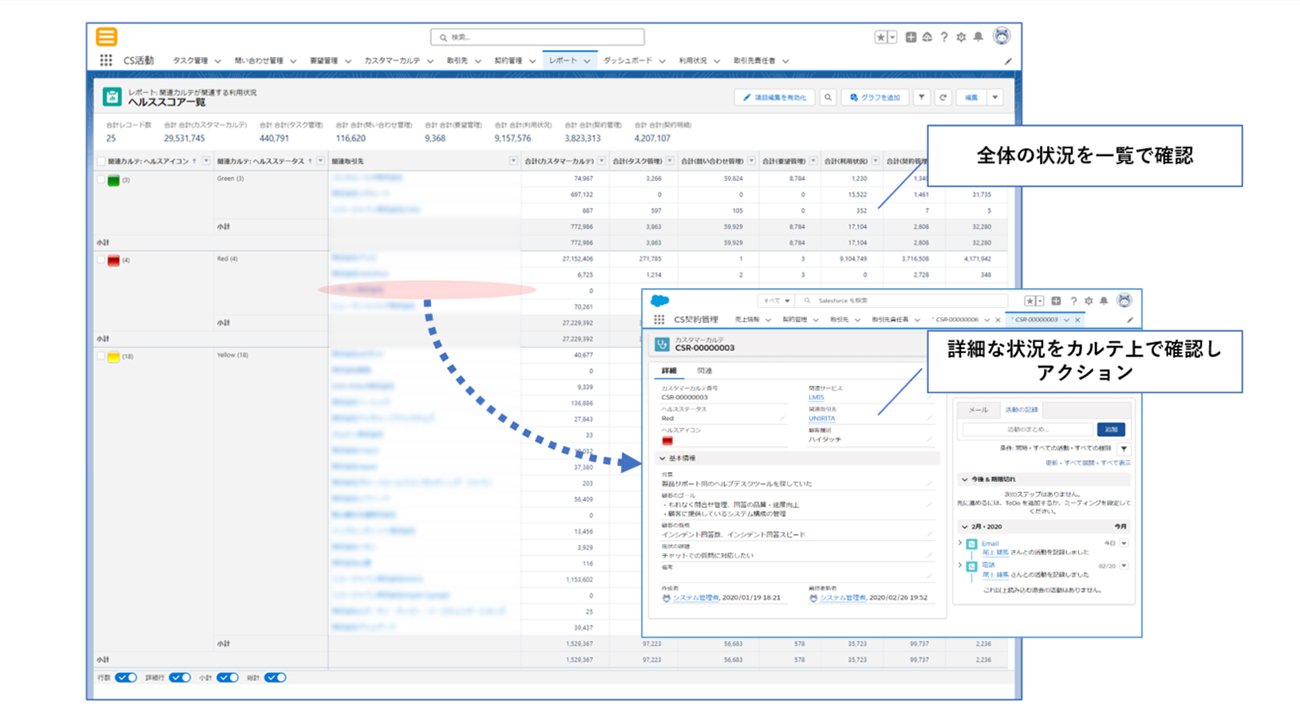The image size is (1300, 720).
Task: Open the app launcher in CS契約管理 window
Action: [659, 319]
